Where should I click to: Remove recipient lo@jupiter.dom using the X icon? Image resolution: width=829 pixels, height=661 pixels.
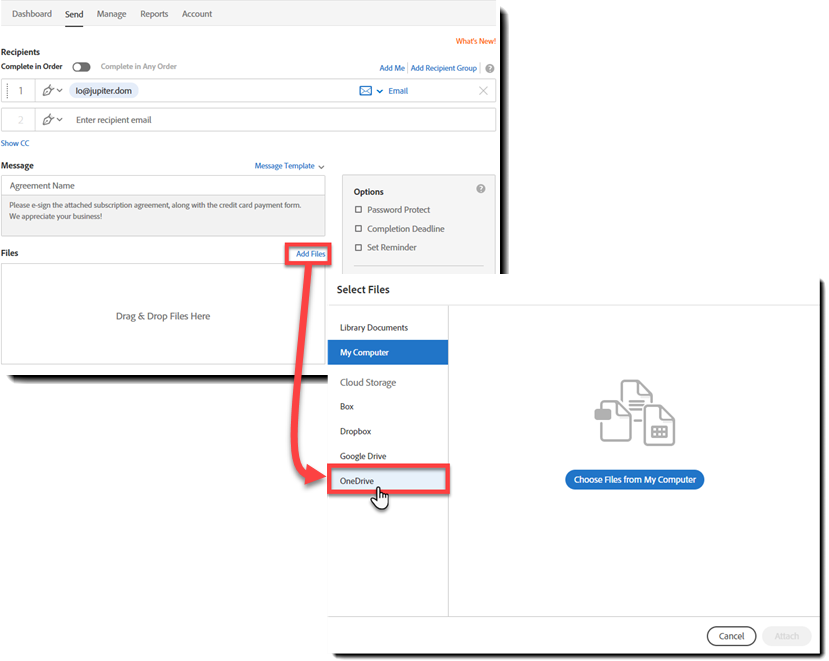tap(483, 91)
